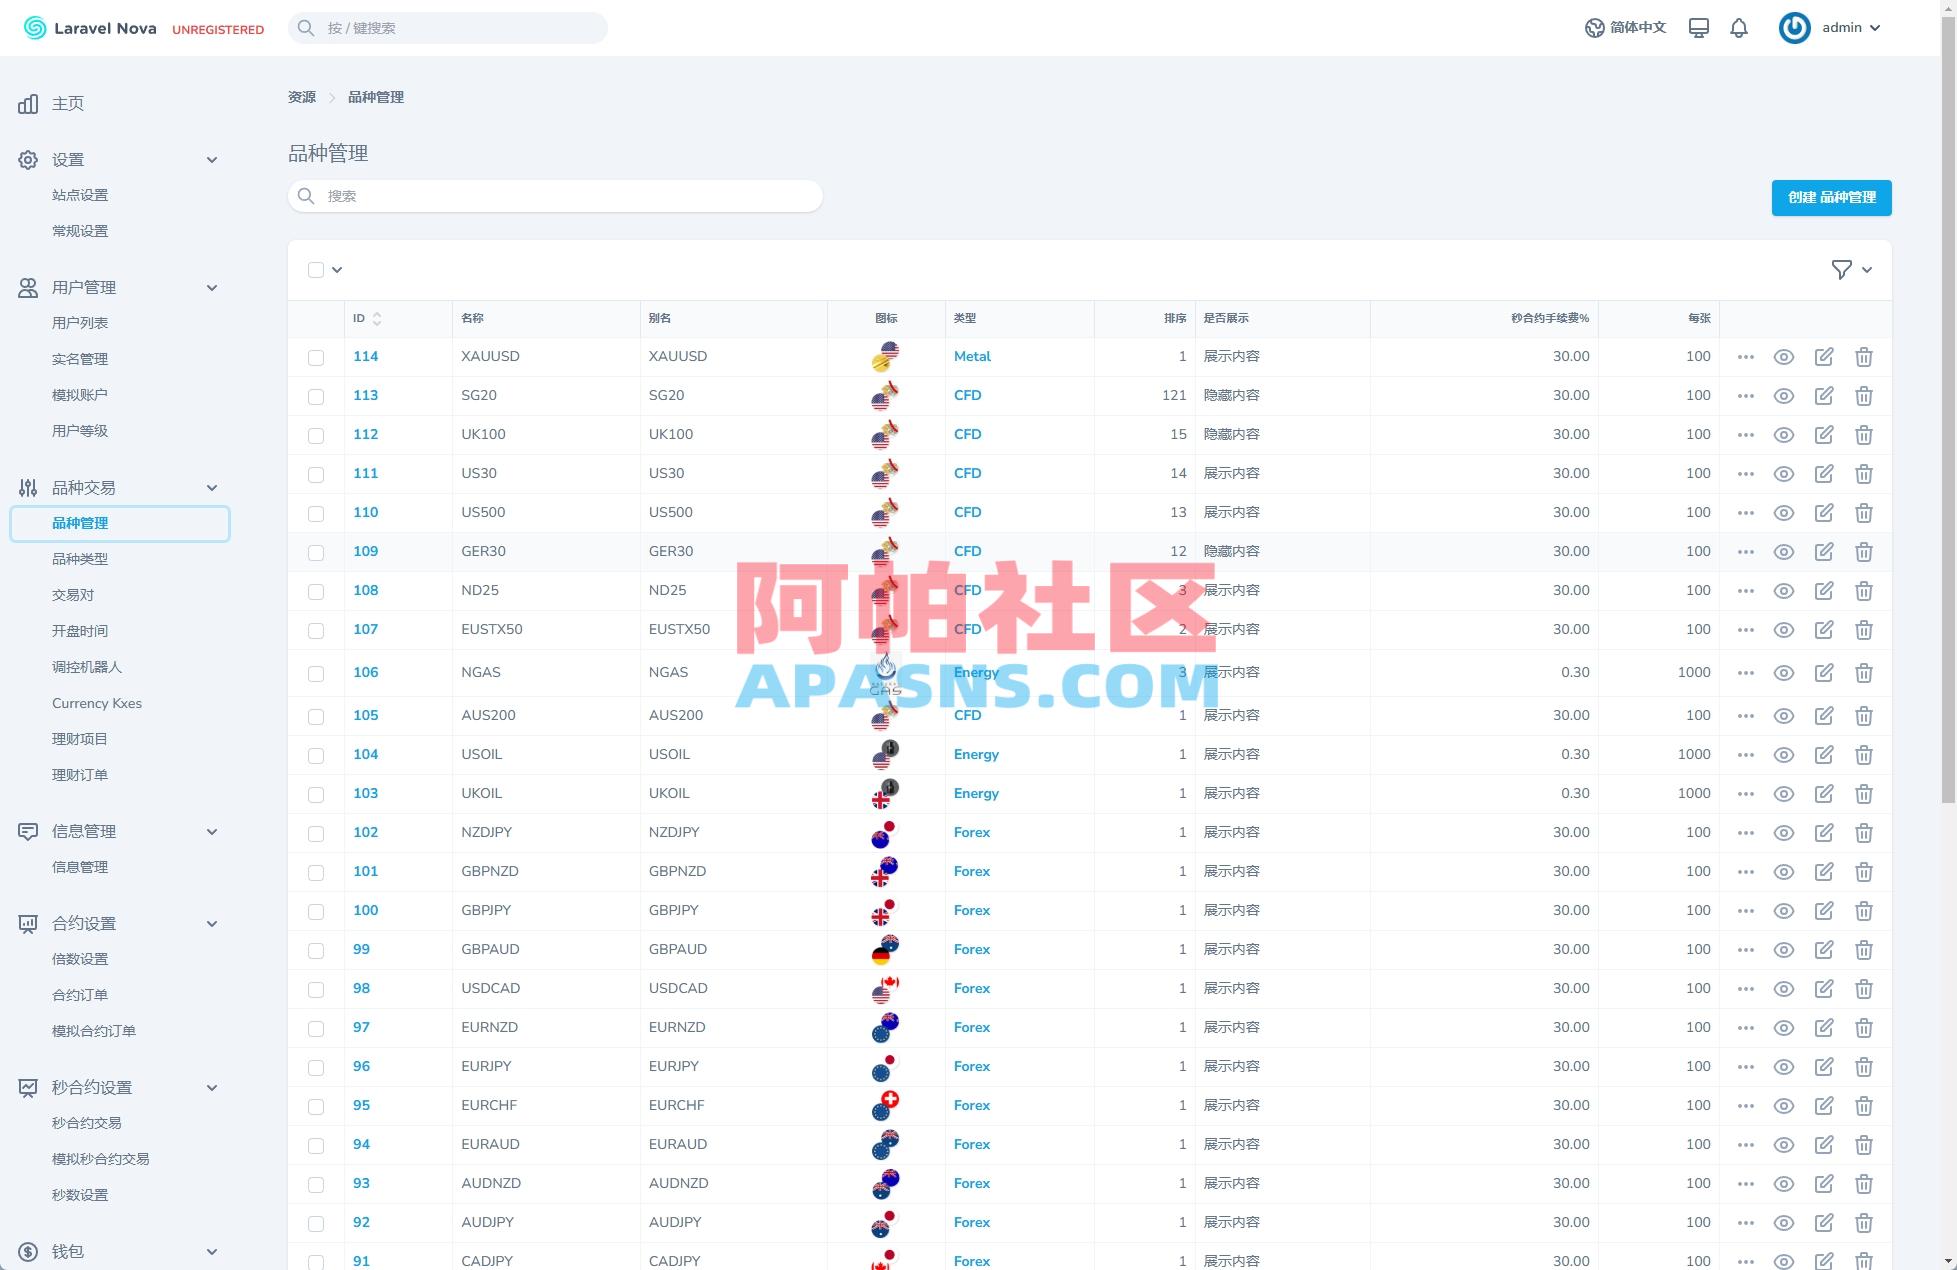The image size is (1957, 1270).
Task: Type in the table search field
Action: [556, 196]
